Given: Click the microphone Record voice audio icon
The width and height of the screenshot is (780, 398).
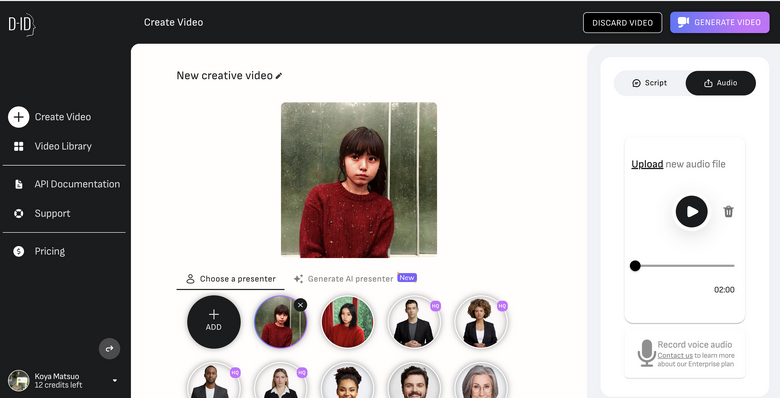Looking at the screenshot, I should click(x=647, y=353).
